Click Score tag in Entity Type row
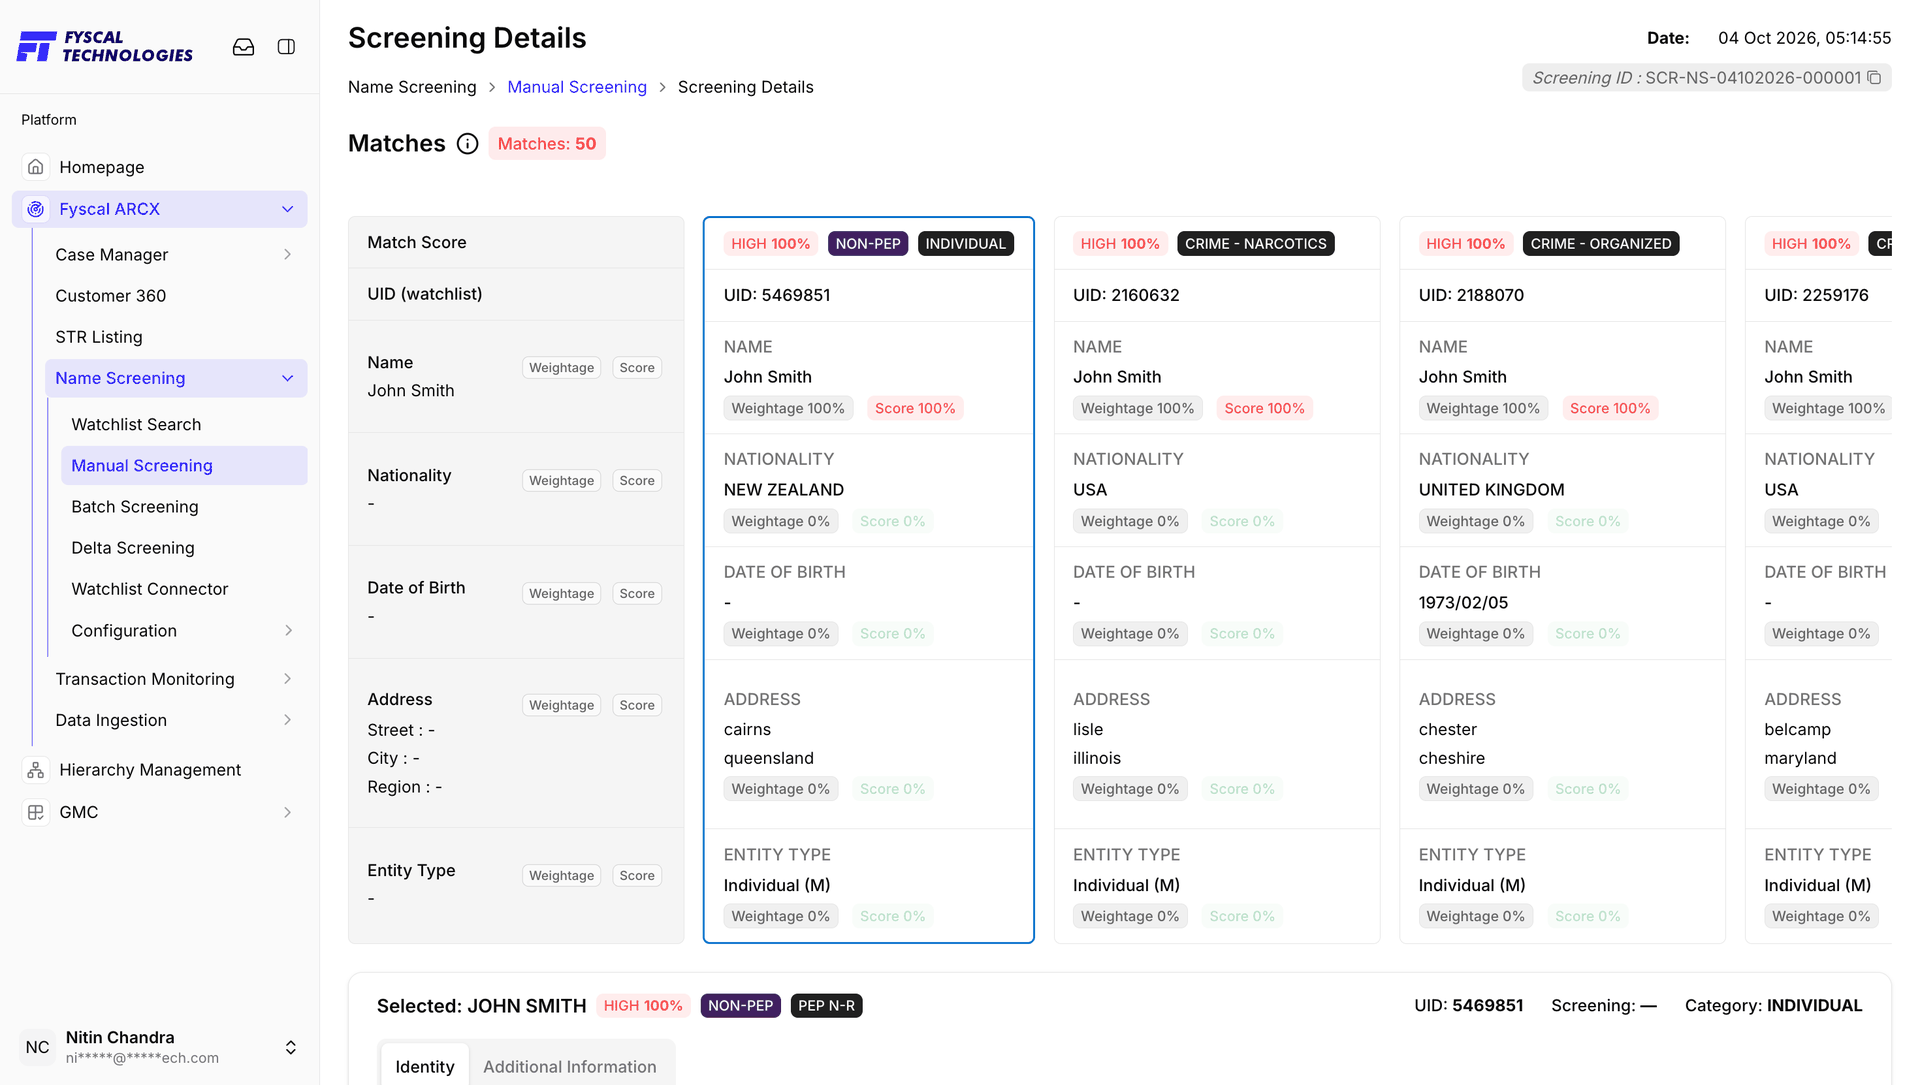This screenshot has width=1920, height=1085. pos(637,876)
